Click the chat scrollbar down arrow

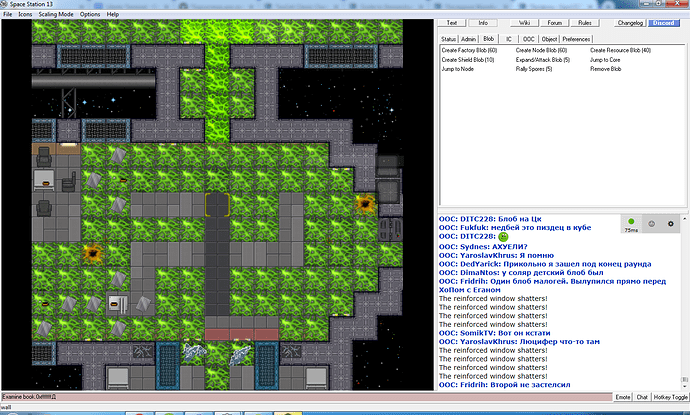tap(684, 386)
